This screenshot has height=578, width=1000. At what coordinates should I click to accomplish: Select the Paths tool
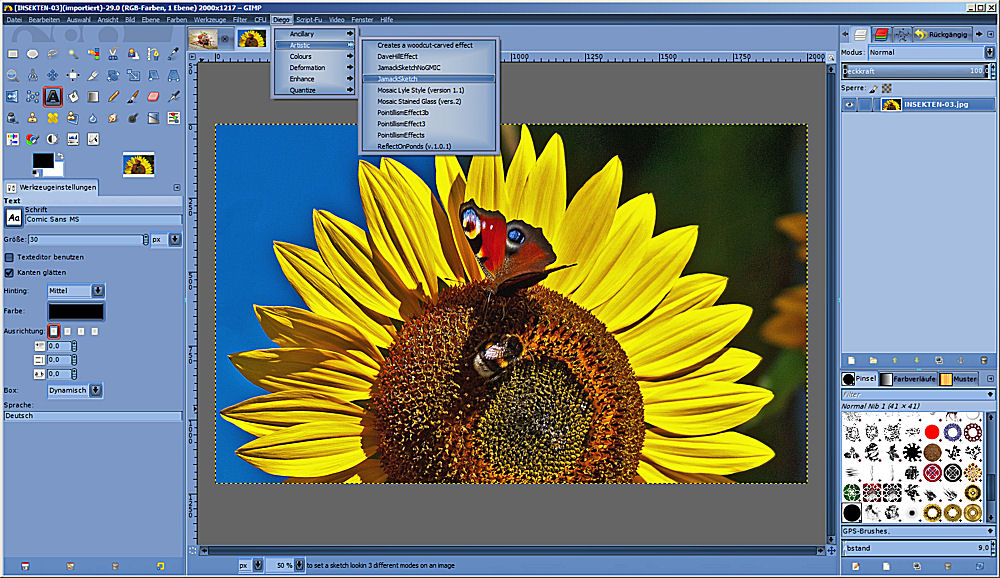pos(153,54)
